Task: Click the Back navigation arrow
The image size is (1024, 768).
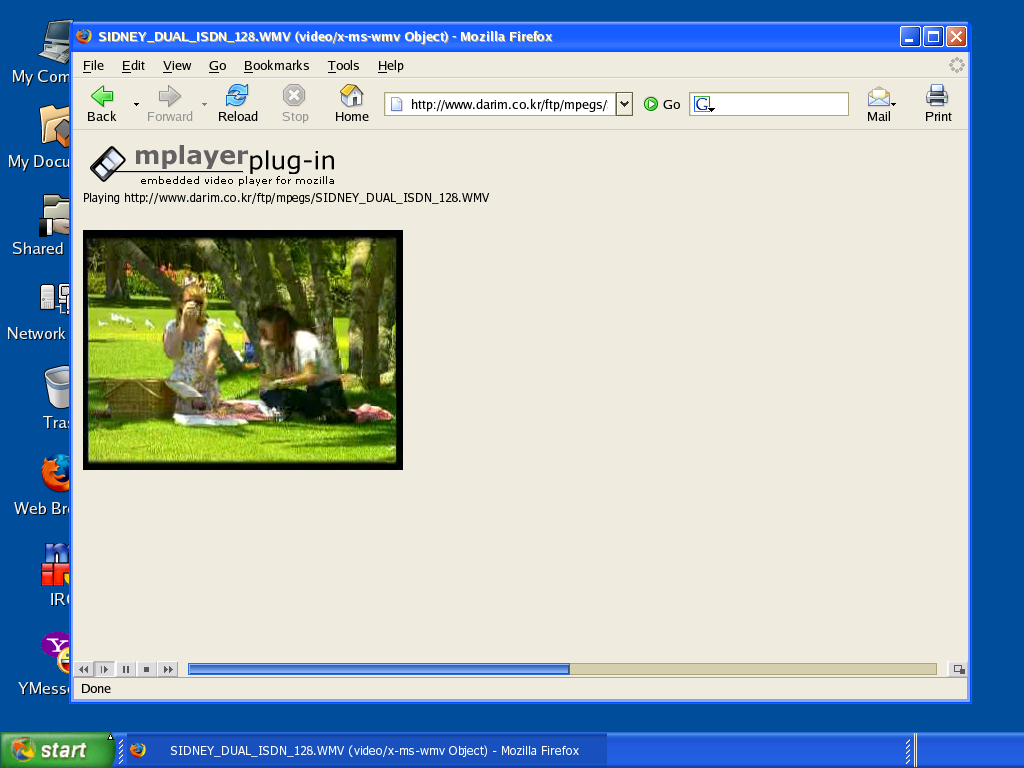Action: (102, 104)
